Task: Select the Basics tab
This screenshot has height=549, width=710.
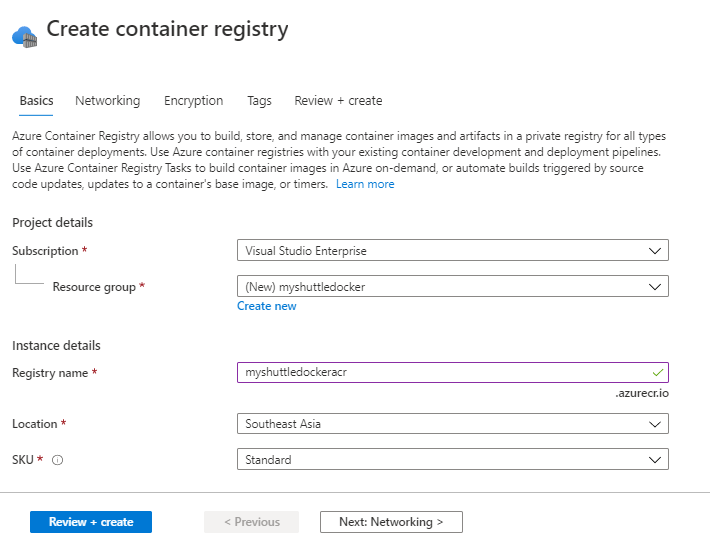Action: click(x=36, y=101)
